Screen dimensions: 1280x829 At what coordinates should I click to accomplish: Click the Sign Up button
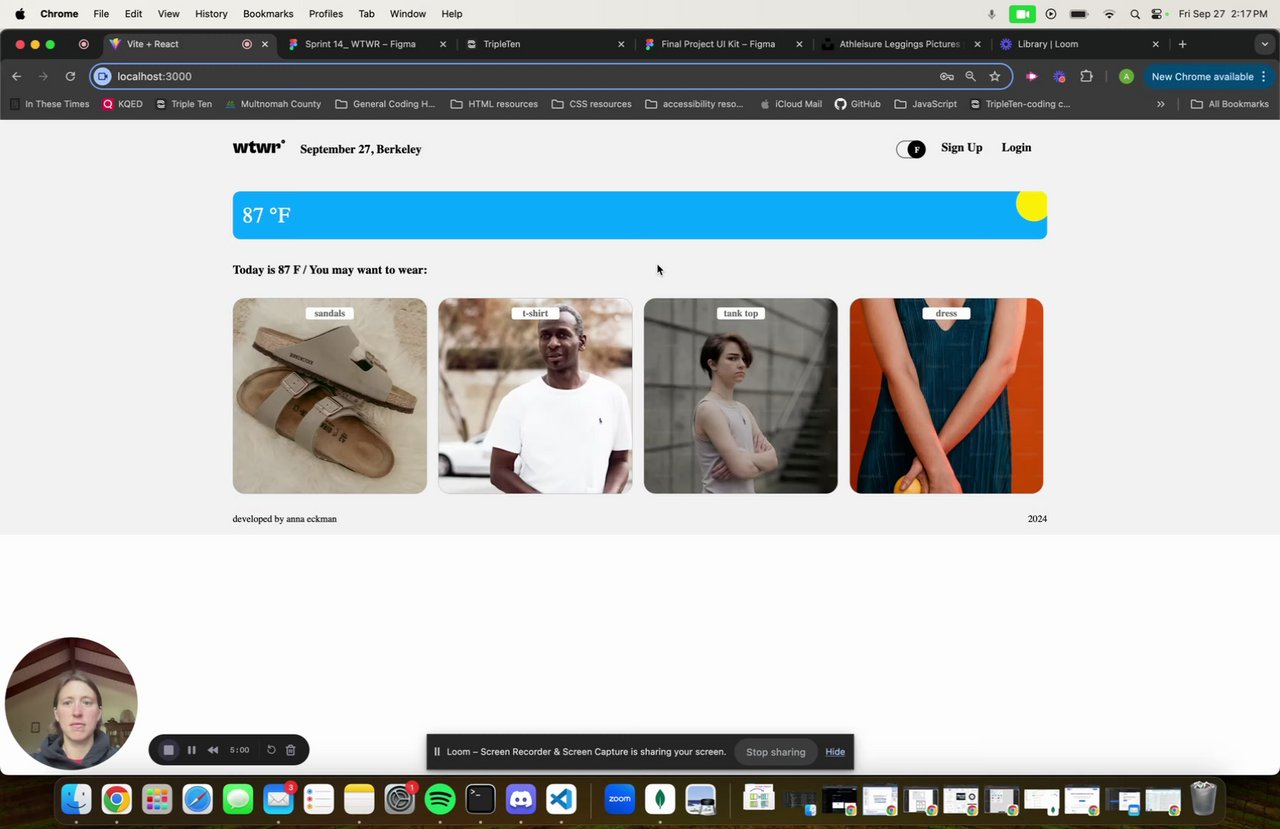tap(961, 148)
